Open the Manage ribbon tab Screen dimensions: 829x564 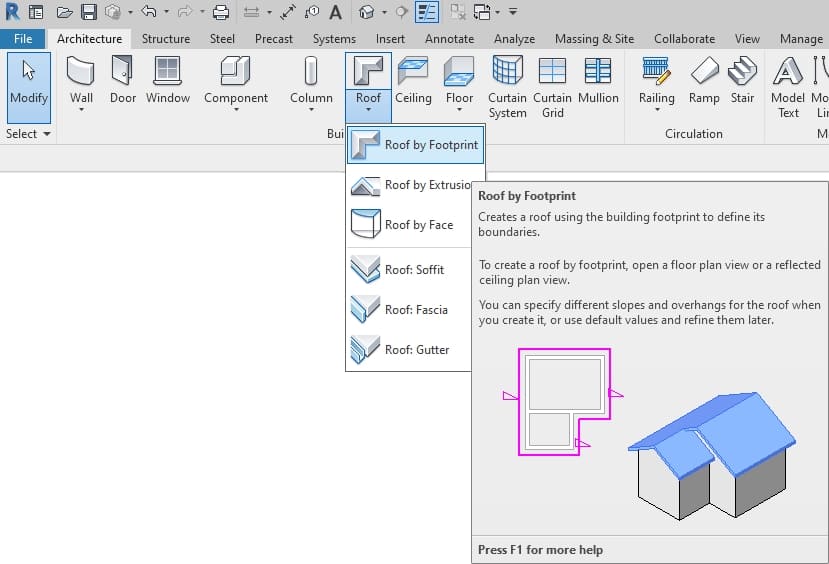[x=801, y=39]
